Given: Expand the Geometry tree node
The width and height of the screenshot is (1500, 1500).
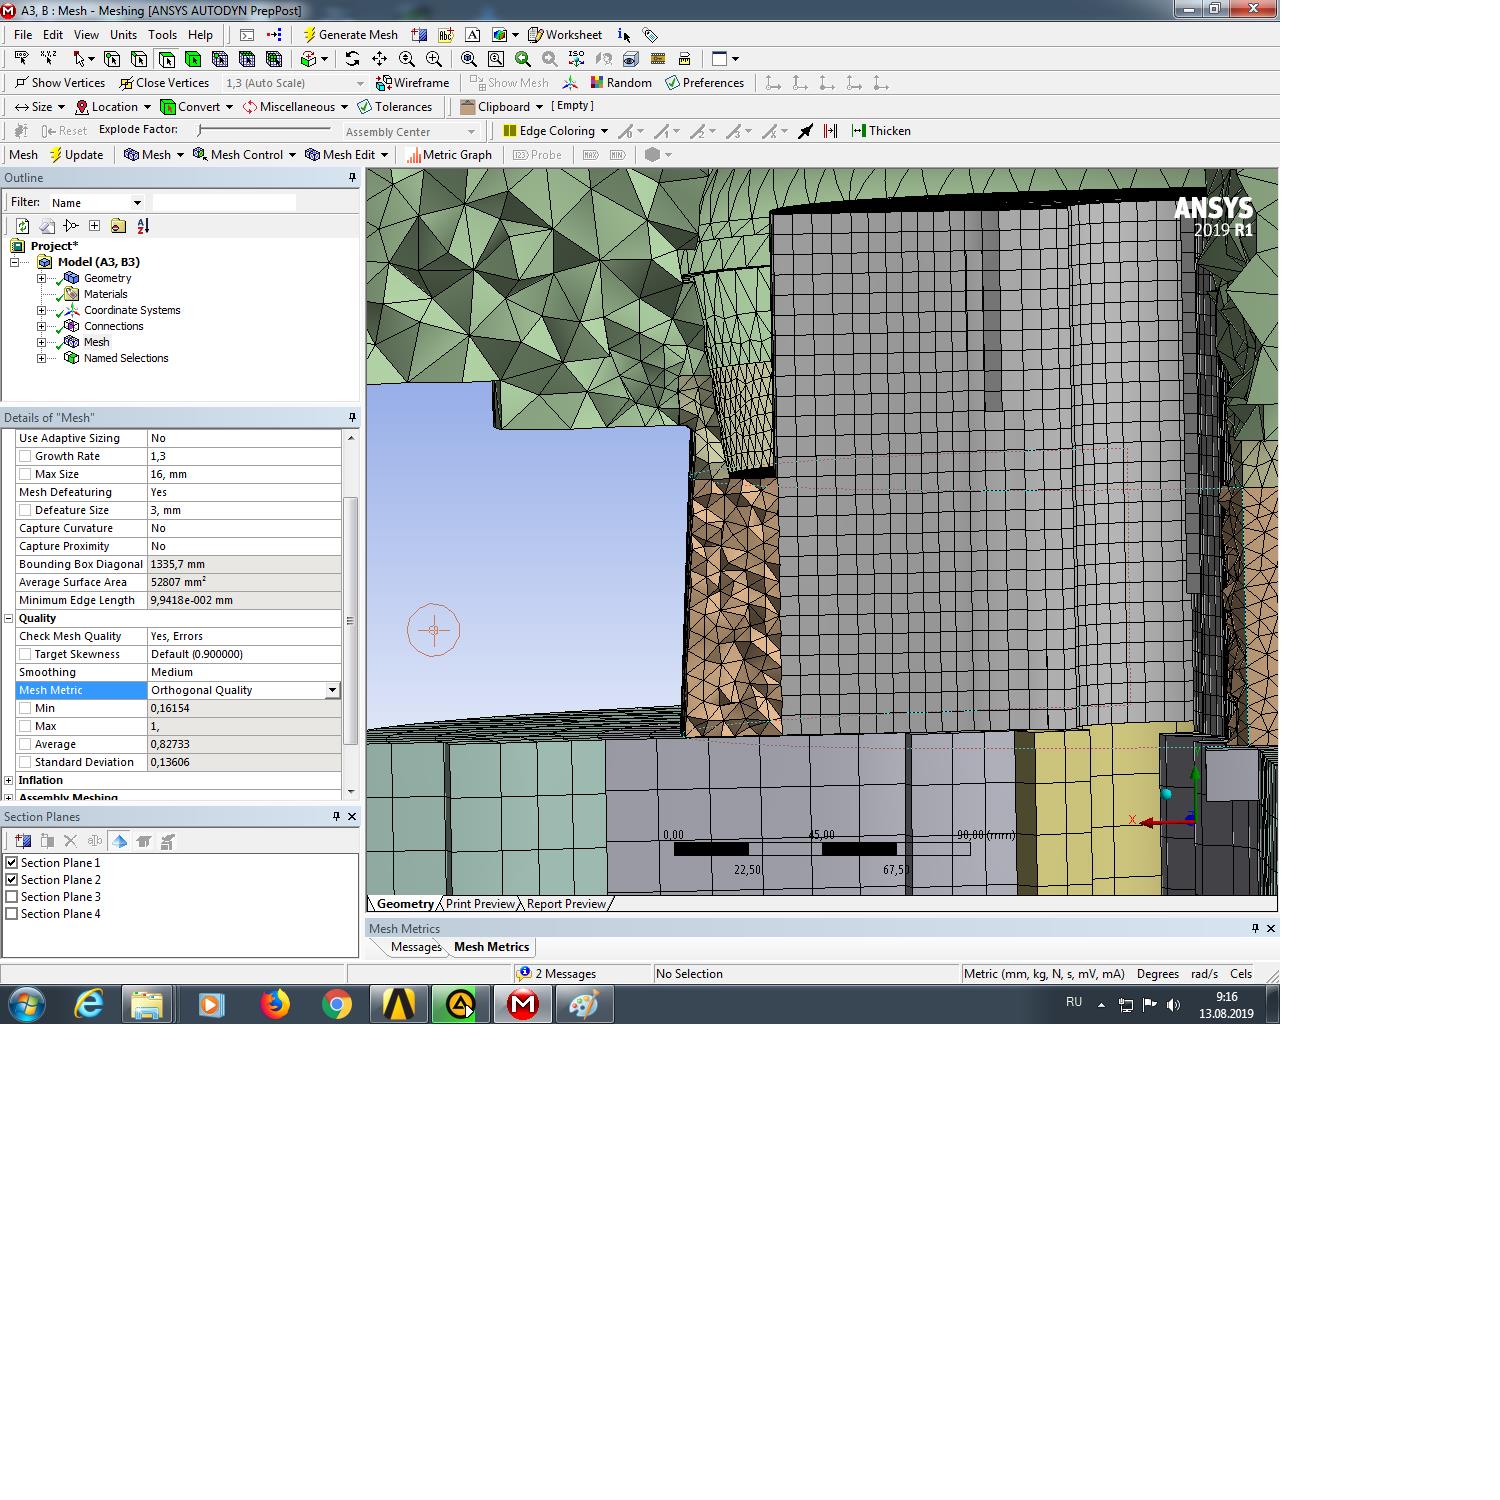Looking at the screenshot, I should pos(41,278).
